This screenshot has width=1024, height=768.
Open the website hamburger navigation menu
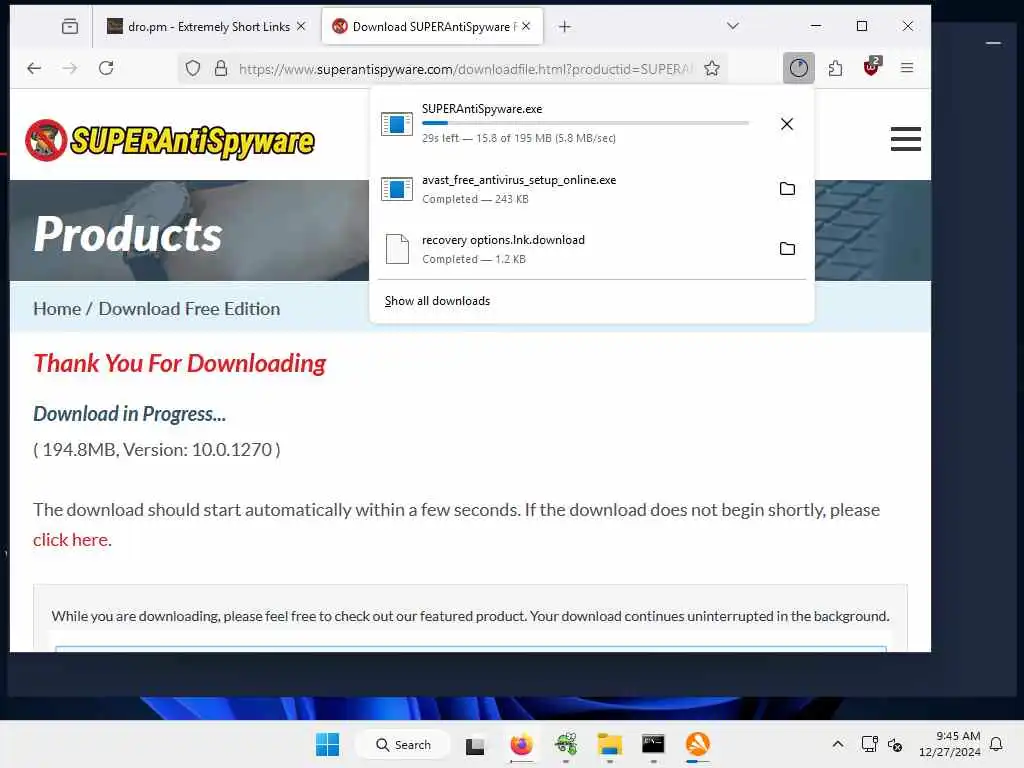(906, 139)
